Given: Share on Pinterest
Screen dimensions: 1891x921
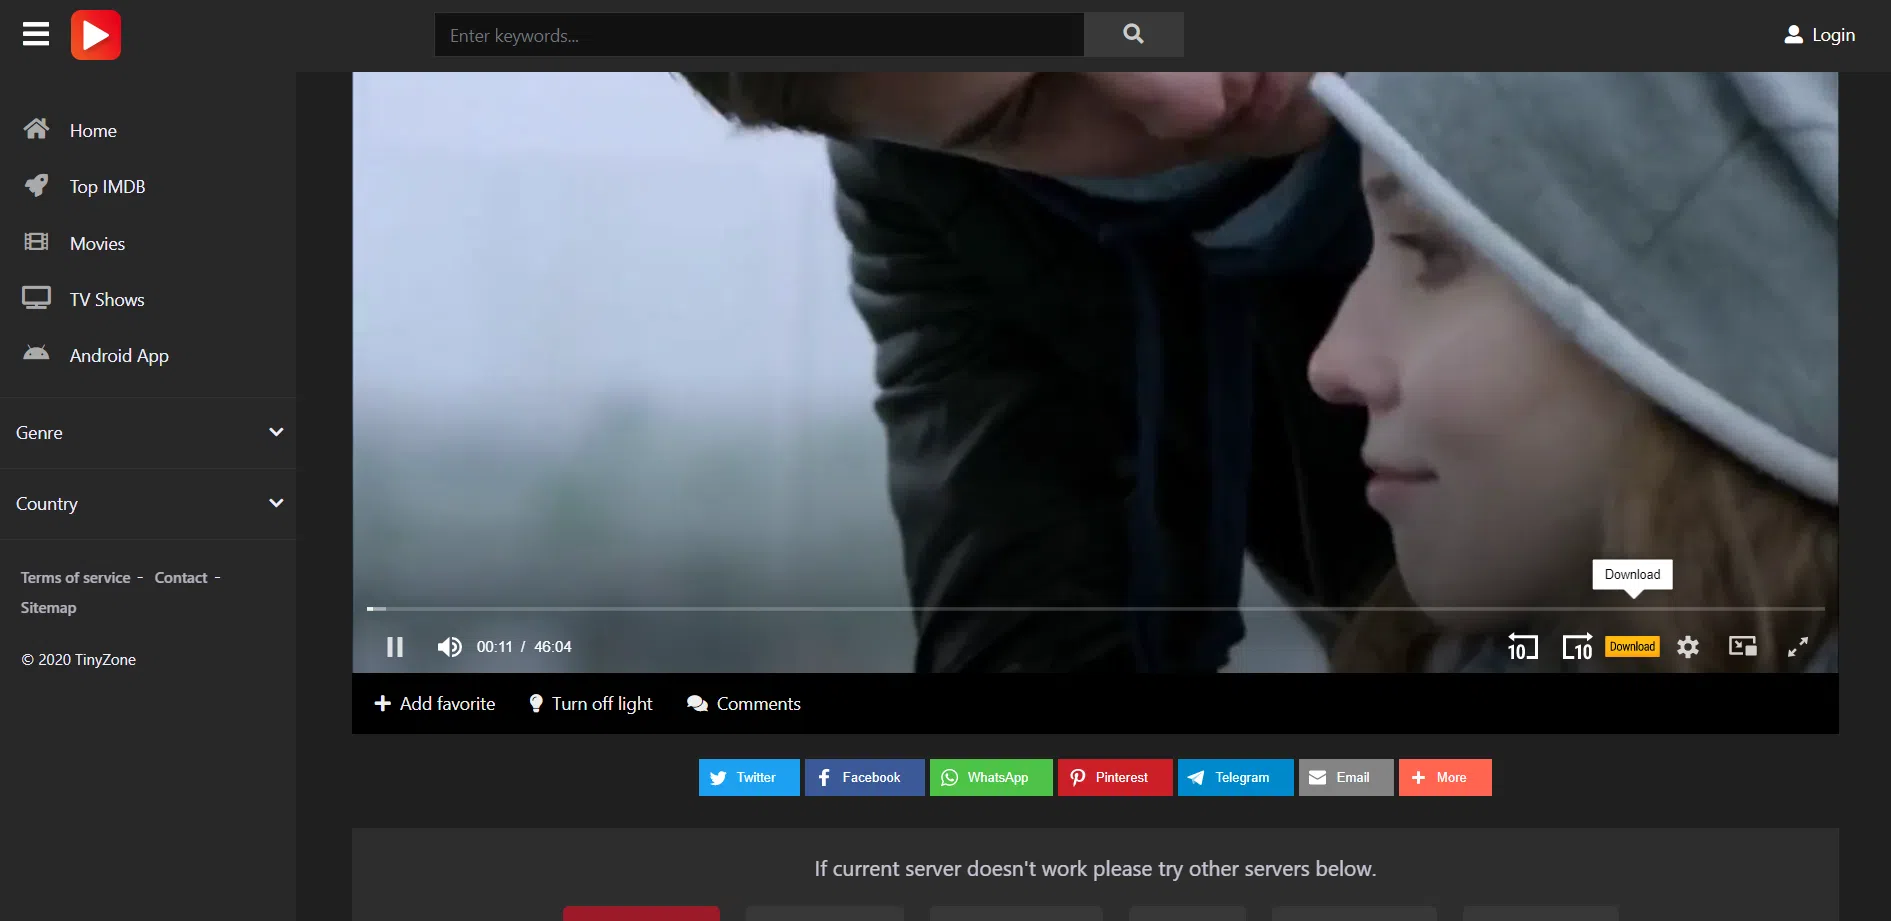Looking at the screenshot, I should coord(1115,777).
